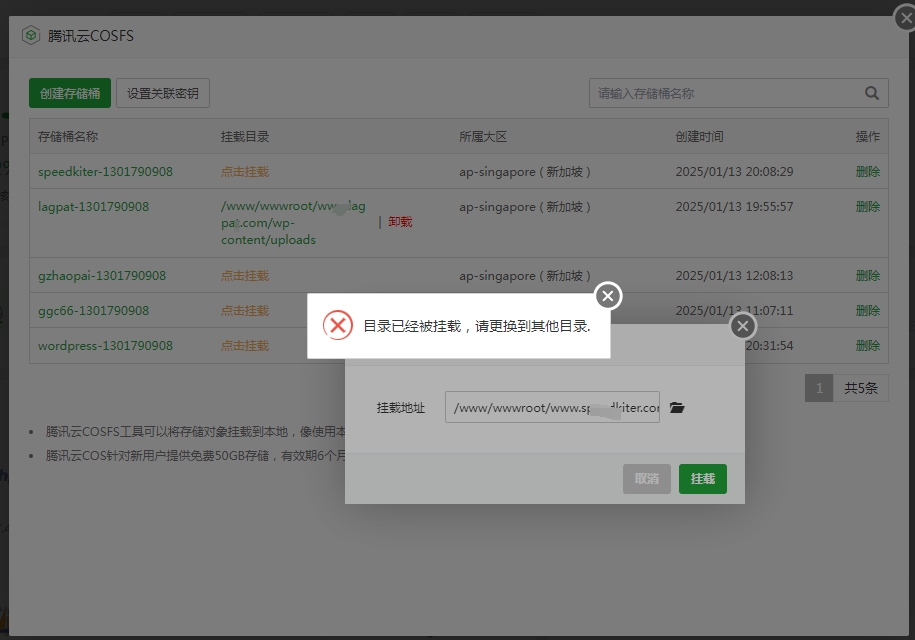The image size is (915, 640).
Task: Click the COSFS cube logo icon
Action: pos(31,36)
